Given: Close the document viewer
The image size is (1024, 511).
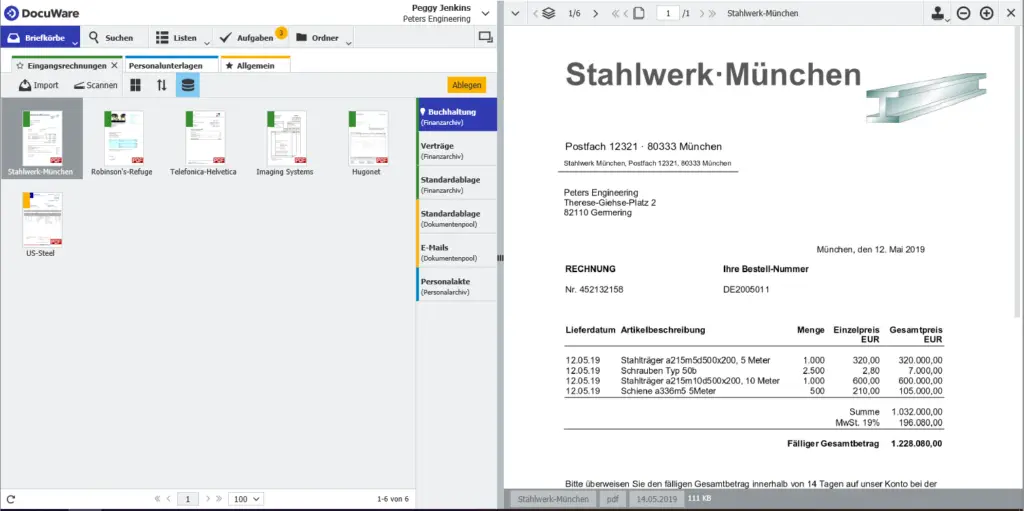Looking at the screenshot, I should click(1010, 13).
